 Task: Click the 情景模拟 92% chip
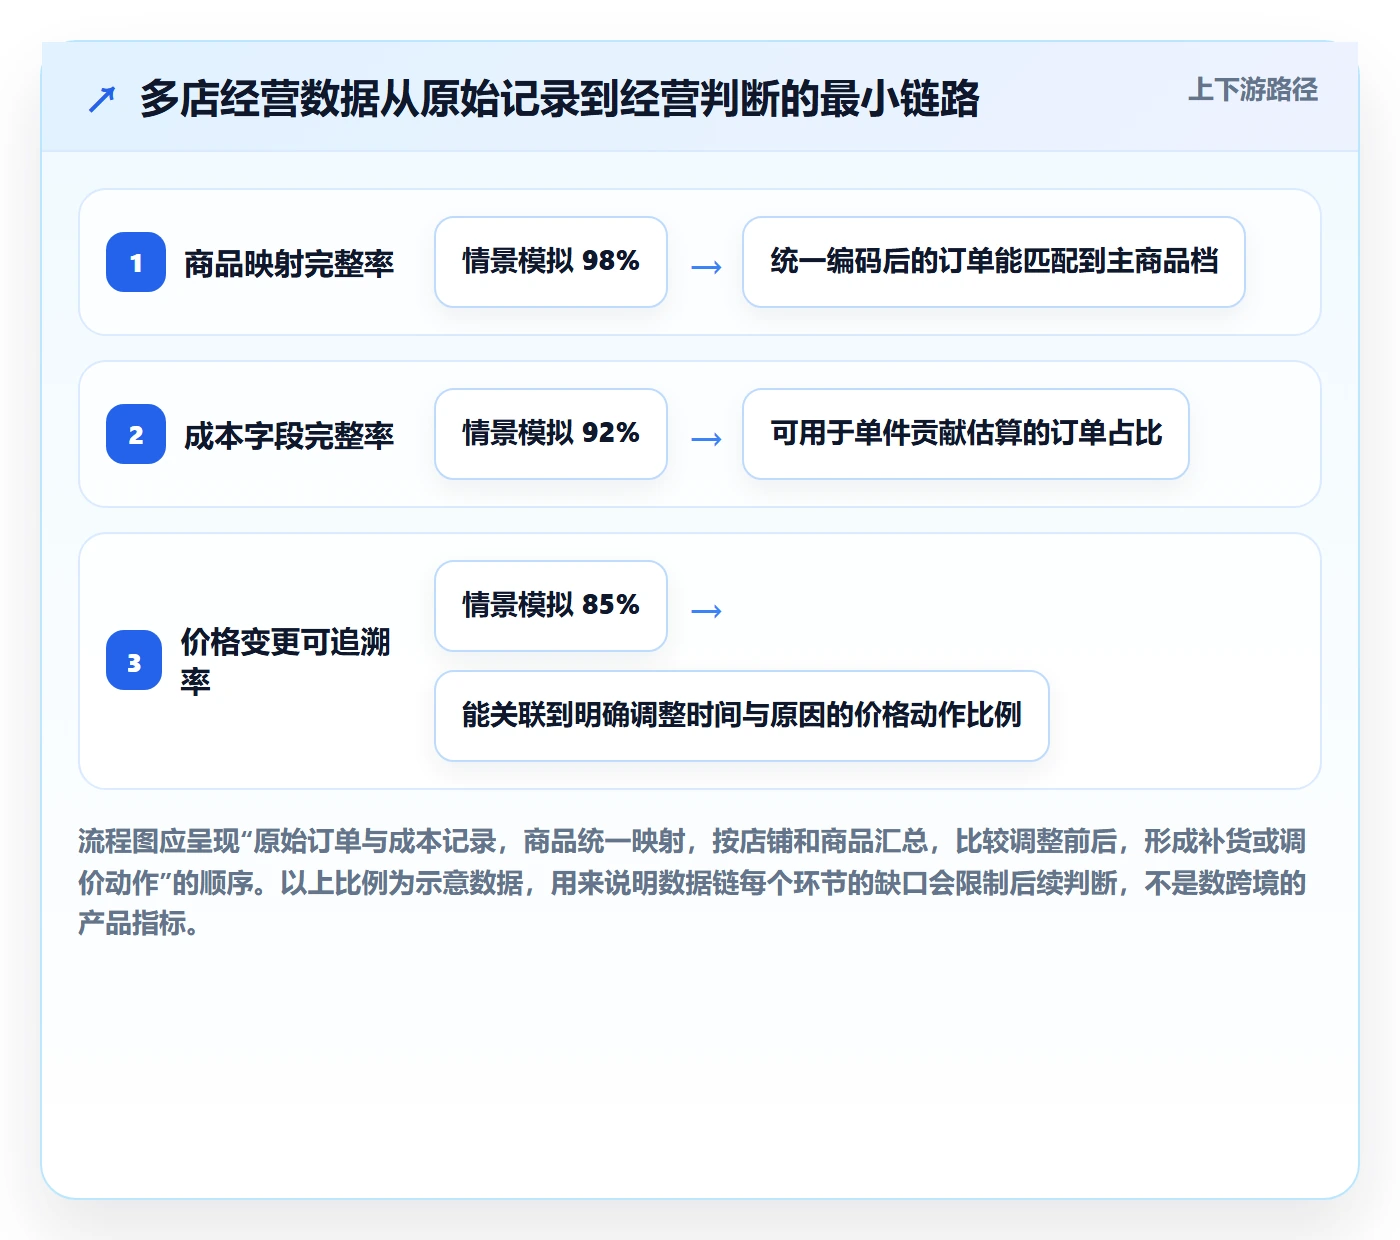point(551,434)
